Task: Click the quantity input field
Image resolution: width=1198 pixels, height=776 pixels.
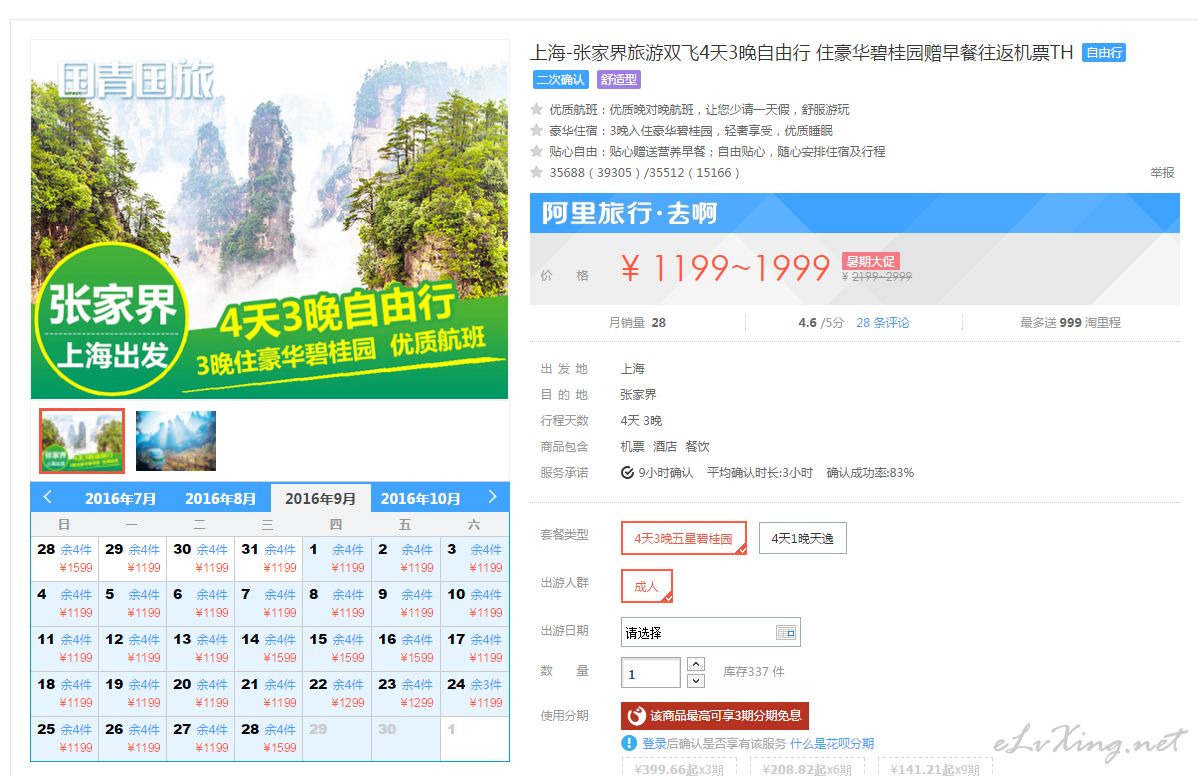Action: pyautogui.click(x=650, y=673)
